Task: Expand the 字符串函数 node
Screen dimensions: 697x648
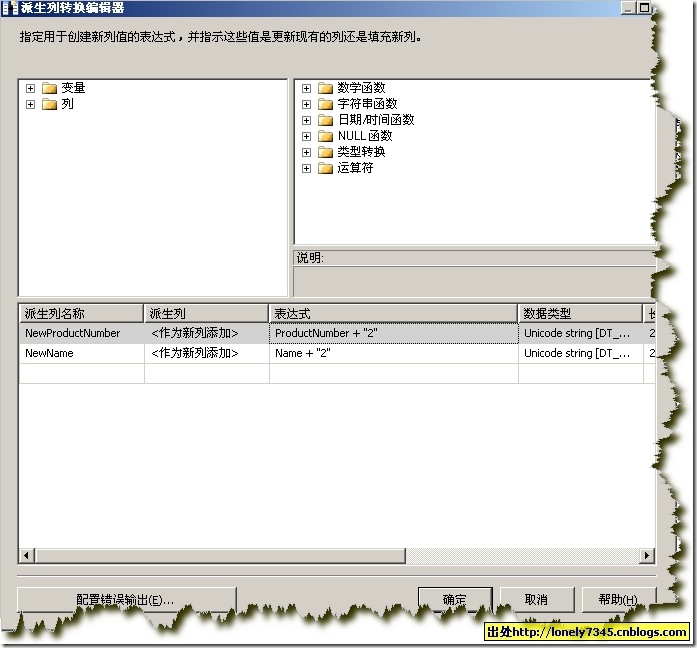Action: click(306, 104)
